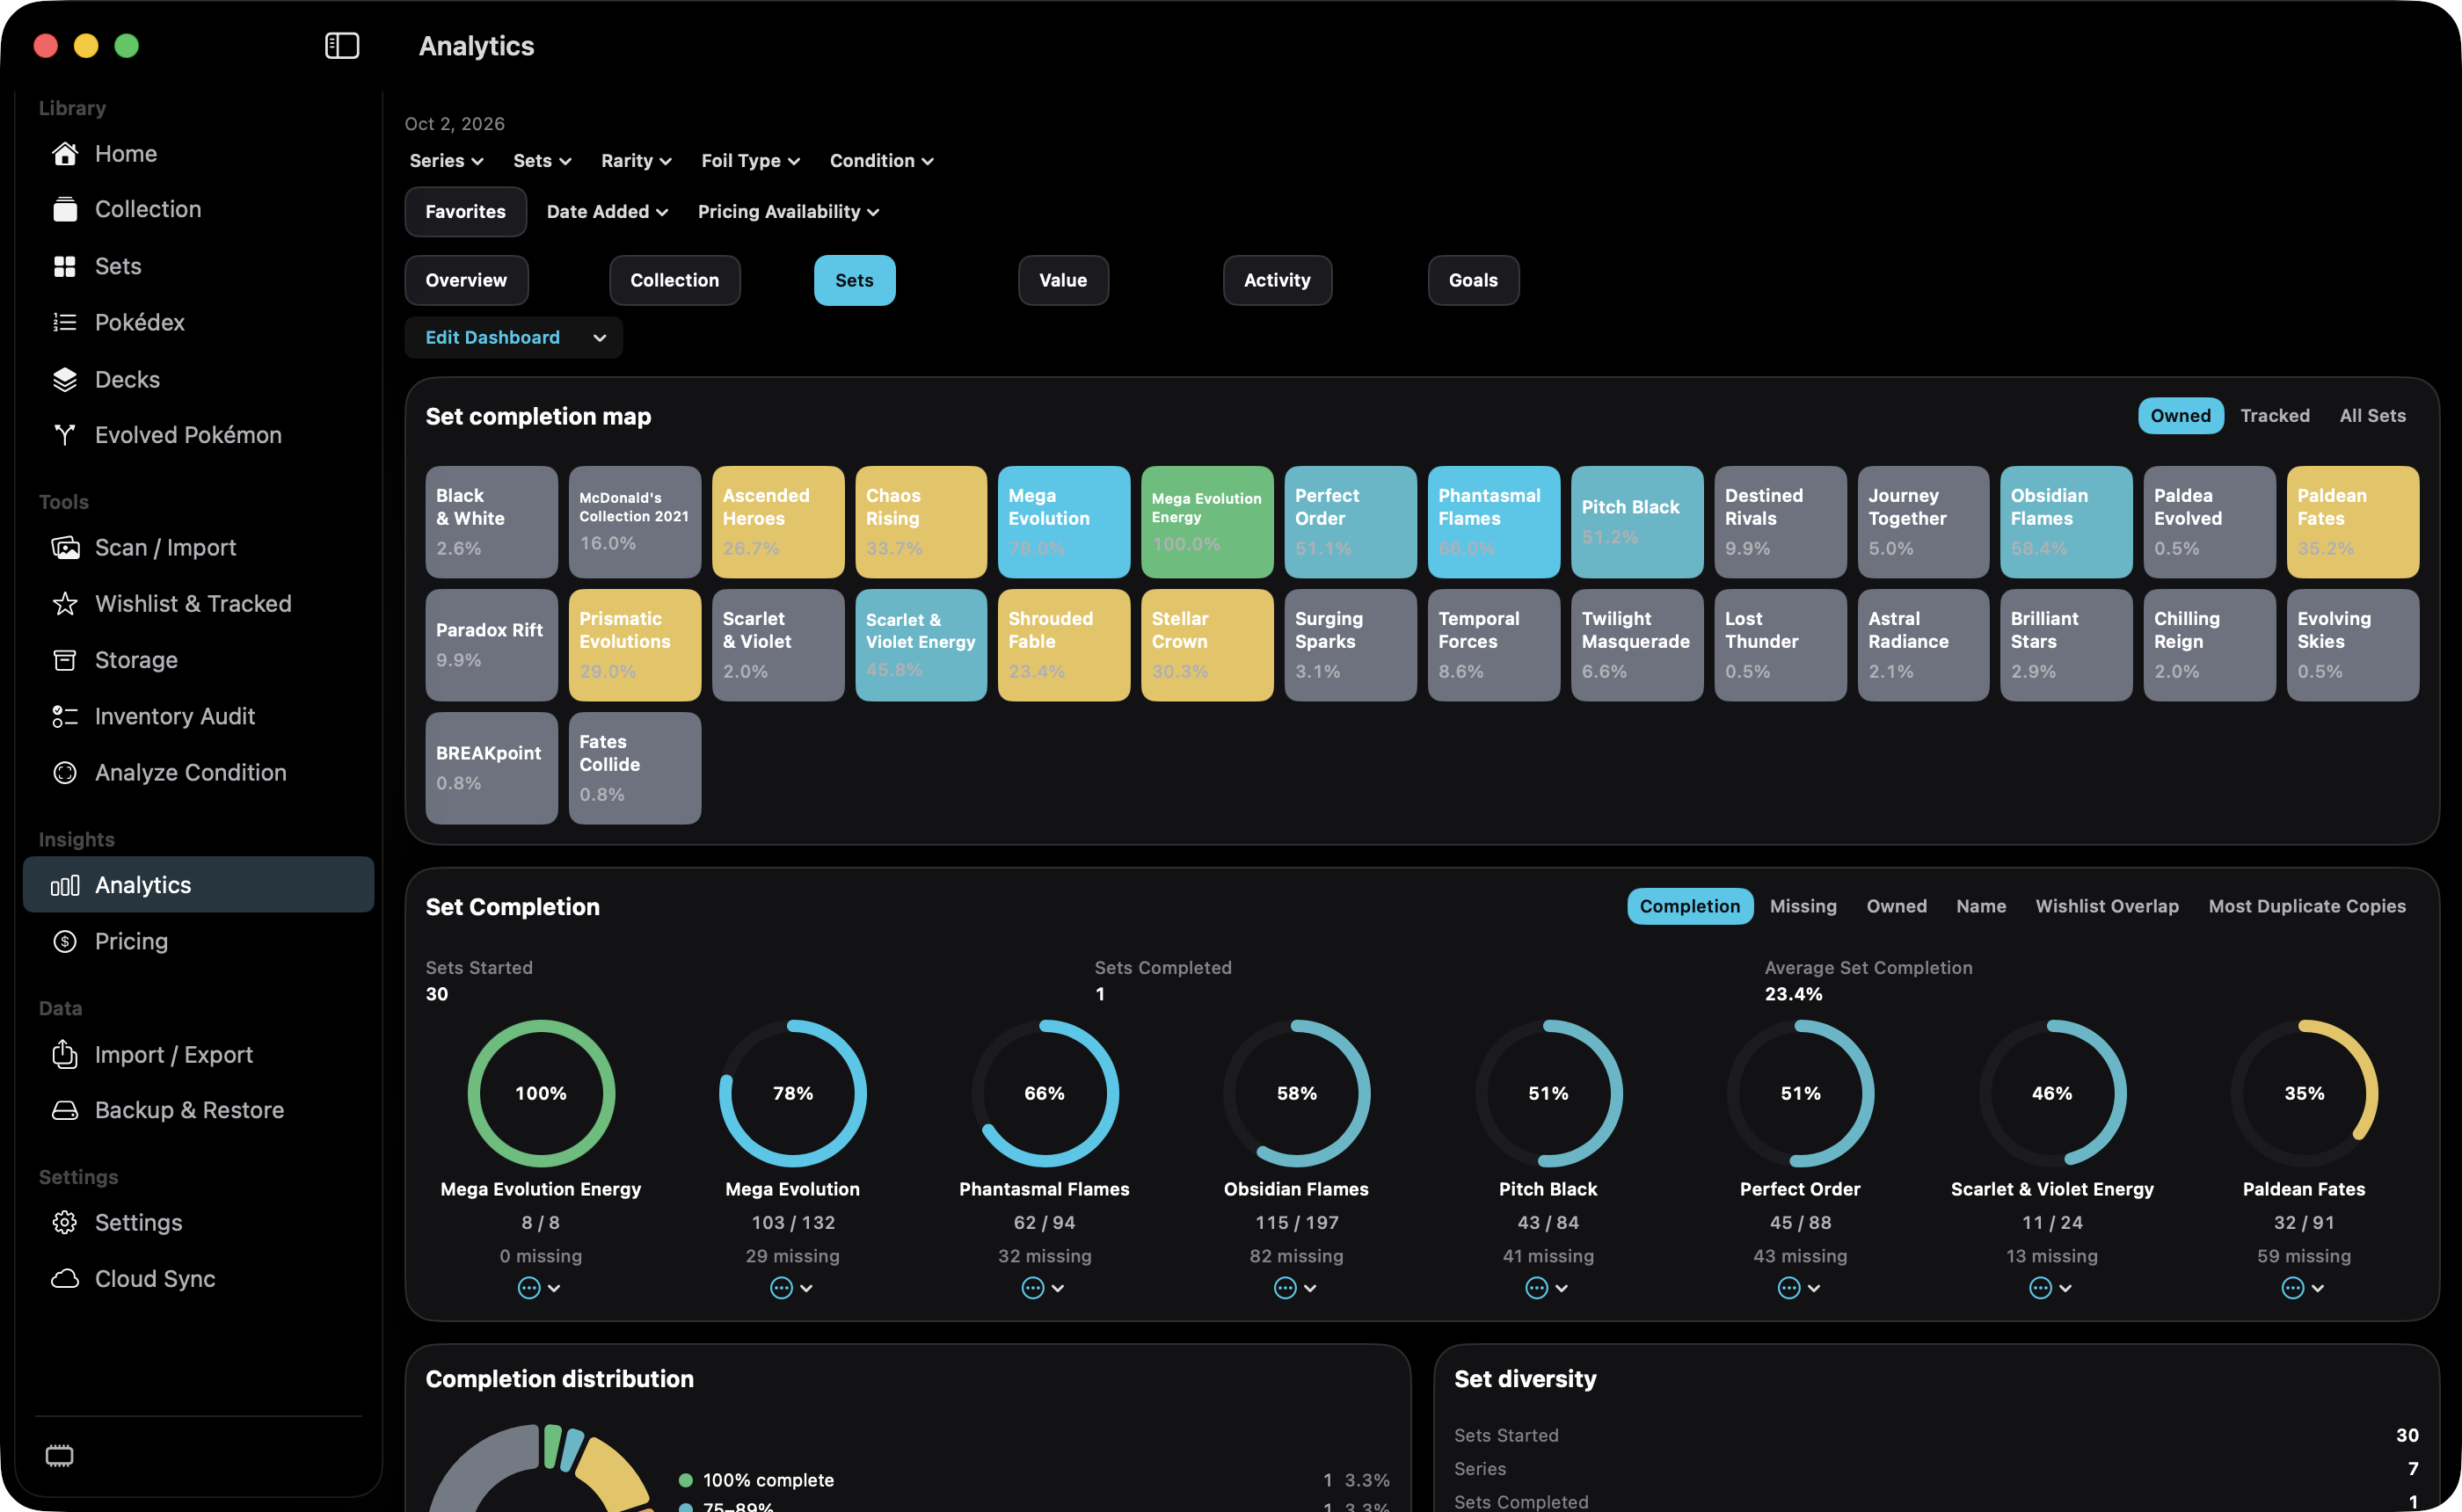Switch to the Goals tab
Viewport: 2462px width, 1512px height.
pyautogui.click(x=1473, y=280)
